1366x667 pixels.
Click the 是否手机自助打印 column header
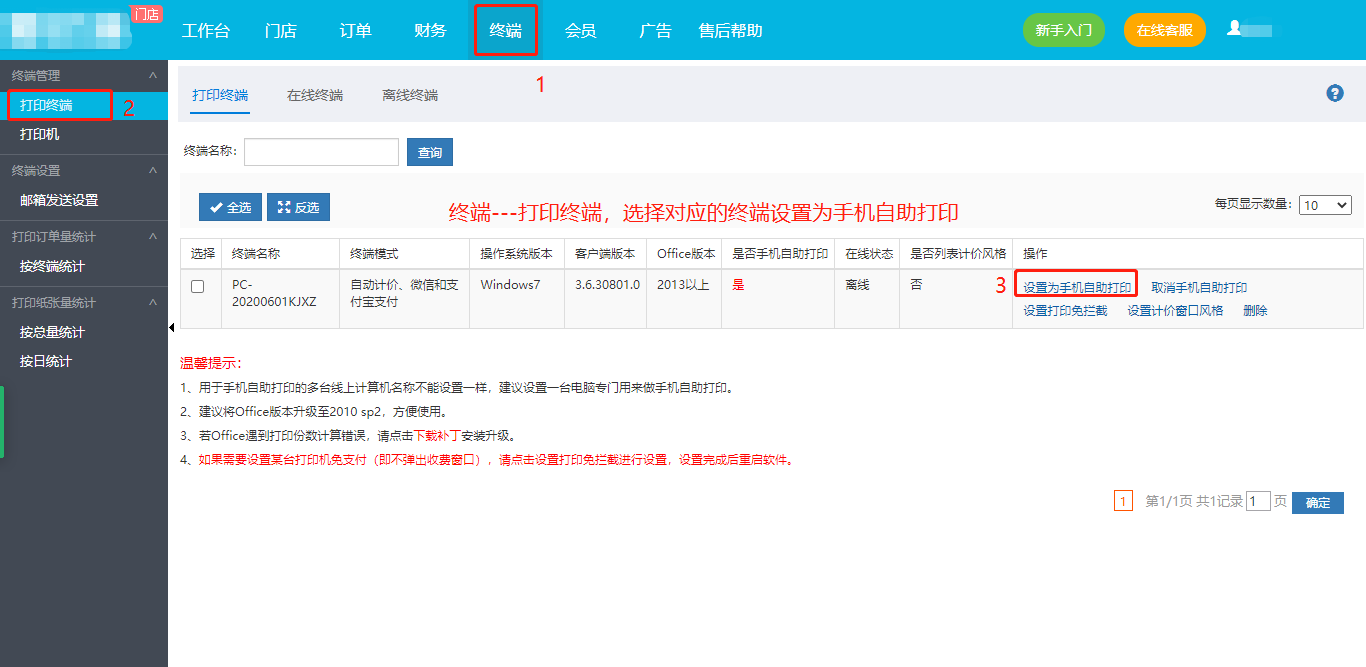pos(780,254)
